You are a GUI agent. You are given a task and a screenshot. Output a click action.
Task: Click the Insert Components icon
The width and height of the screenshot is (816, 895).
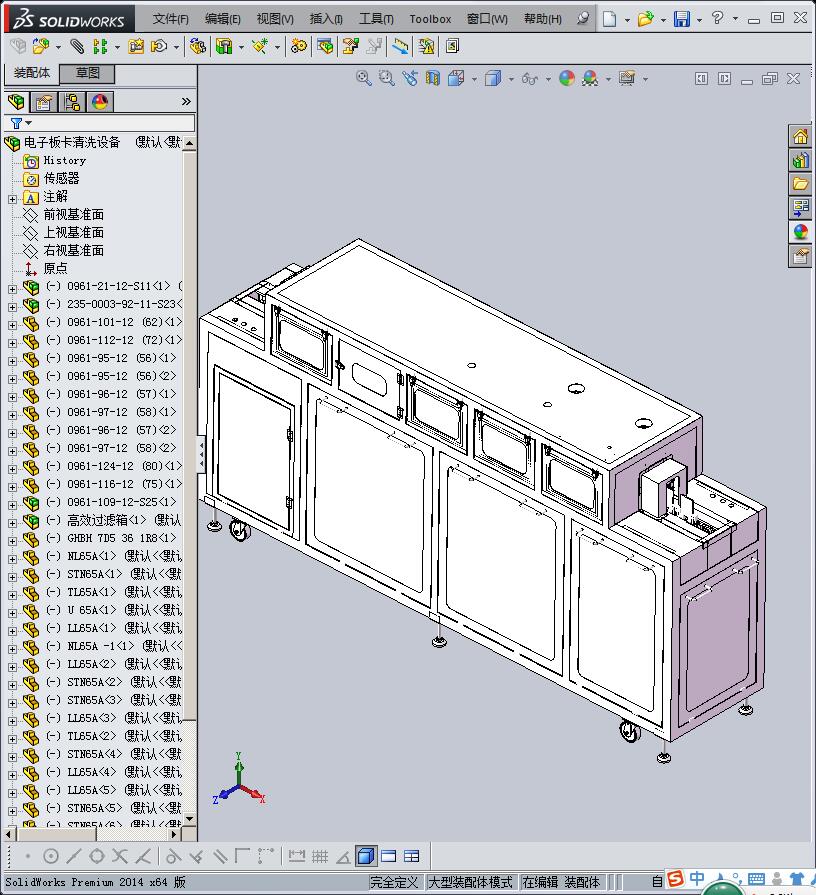(41, 46)
